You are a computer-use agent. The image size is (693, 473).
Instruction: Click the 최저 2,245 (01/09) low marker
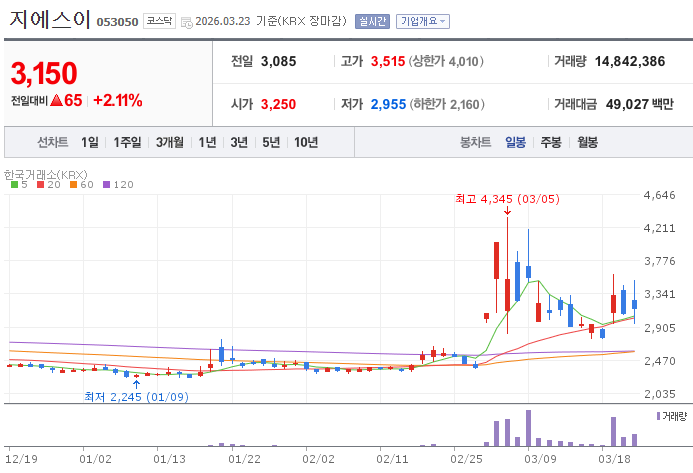point(137,397)
